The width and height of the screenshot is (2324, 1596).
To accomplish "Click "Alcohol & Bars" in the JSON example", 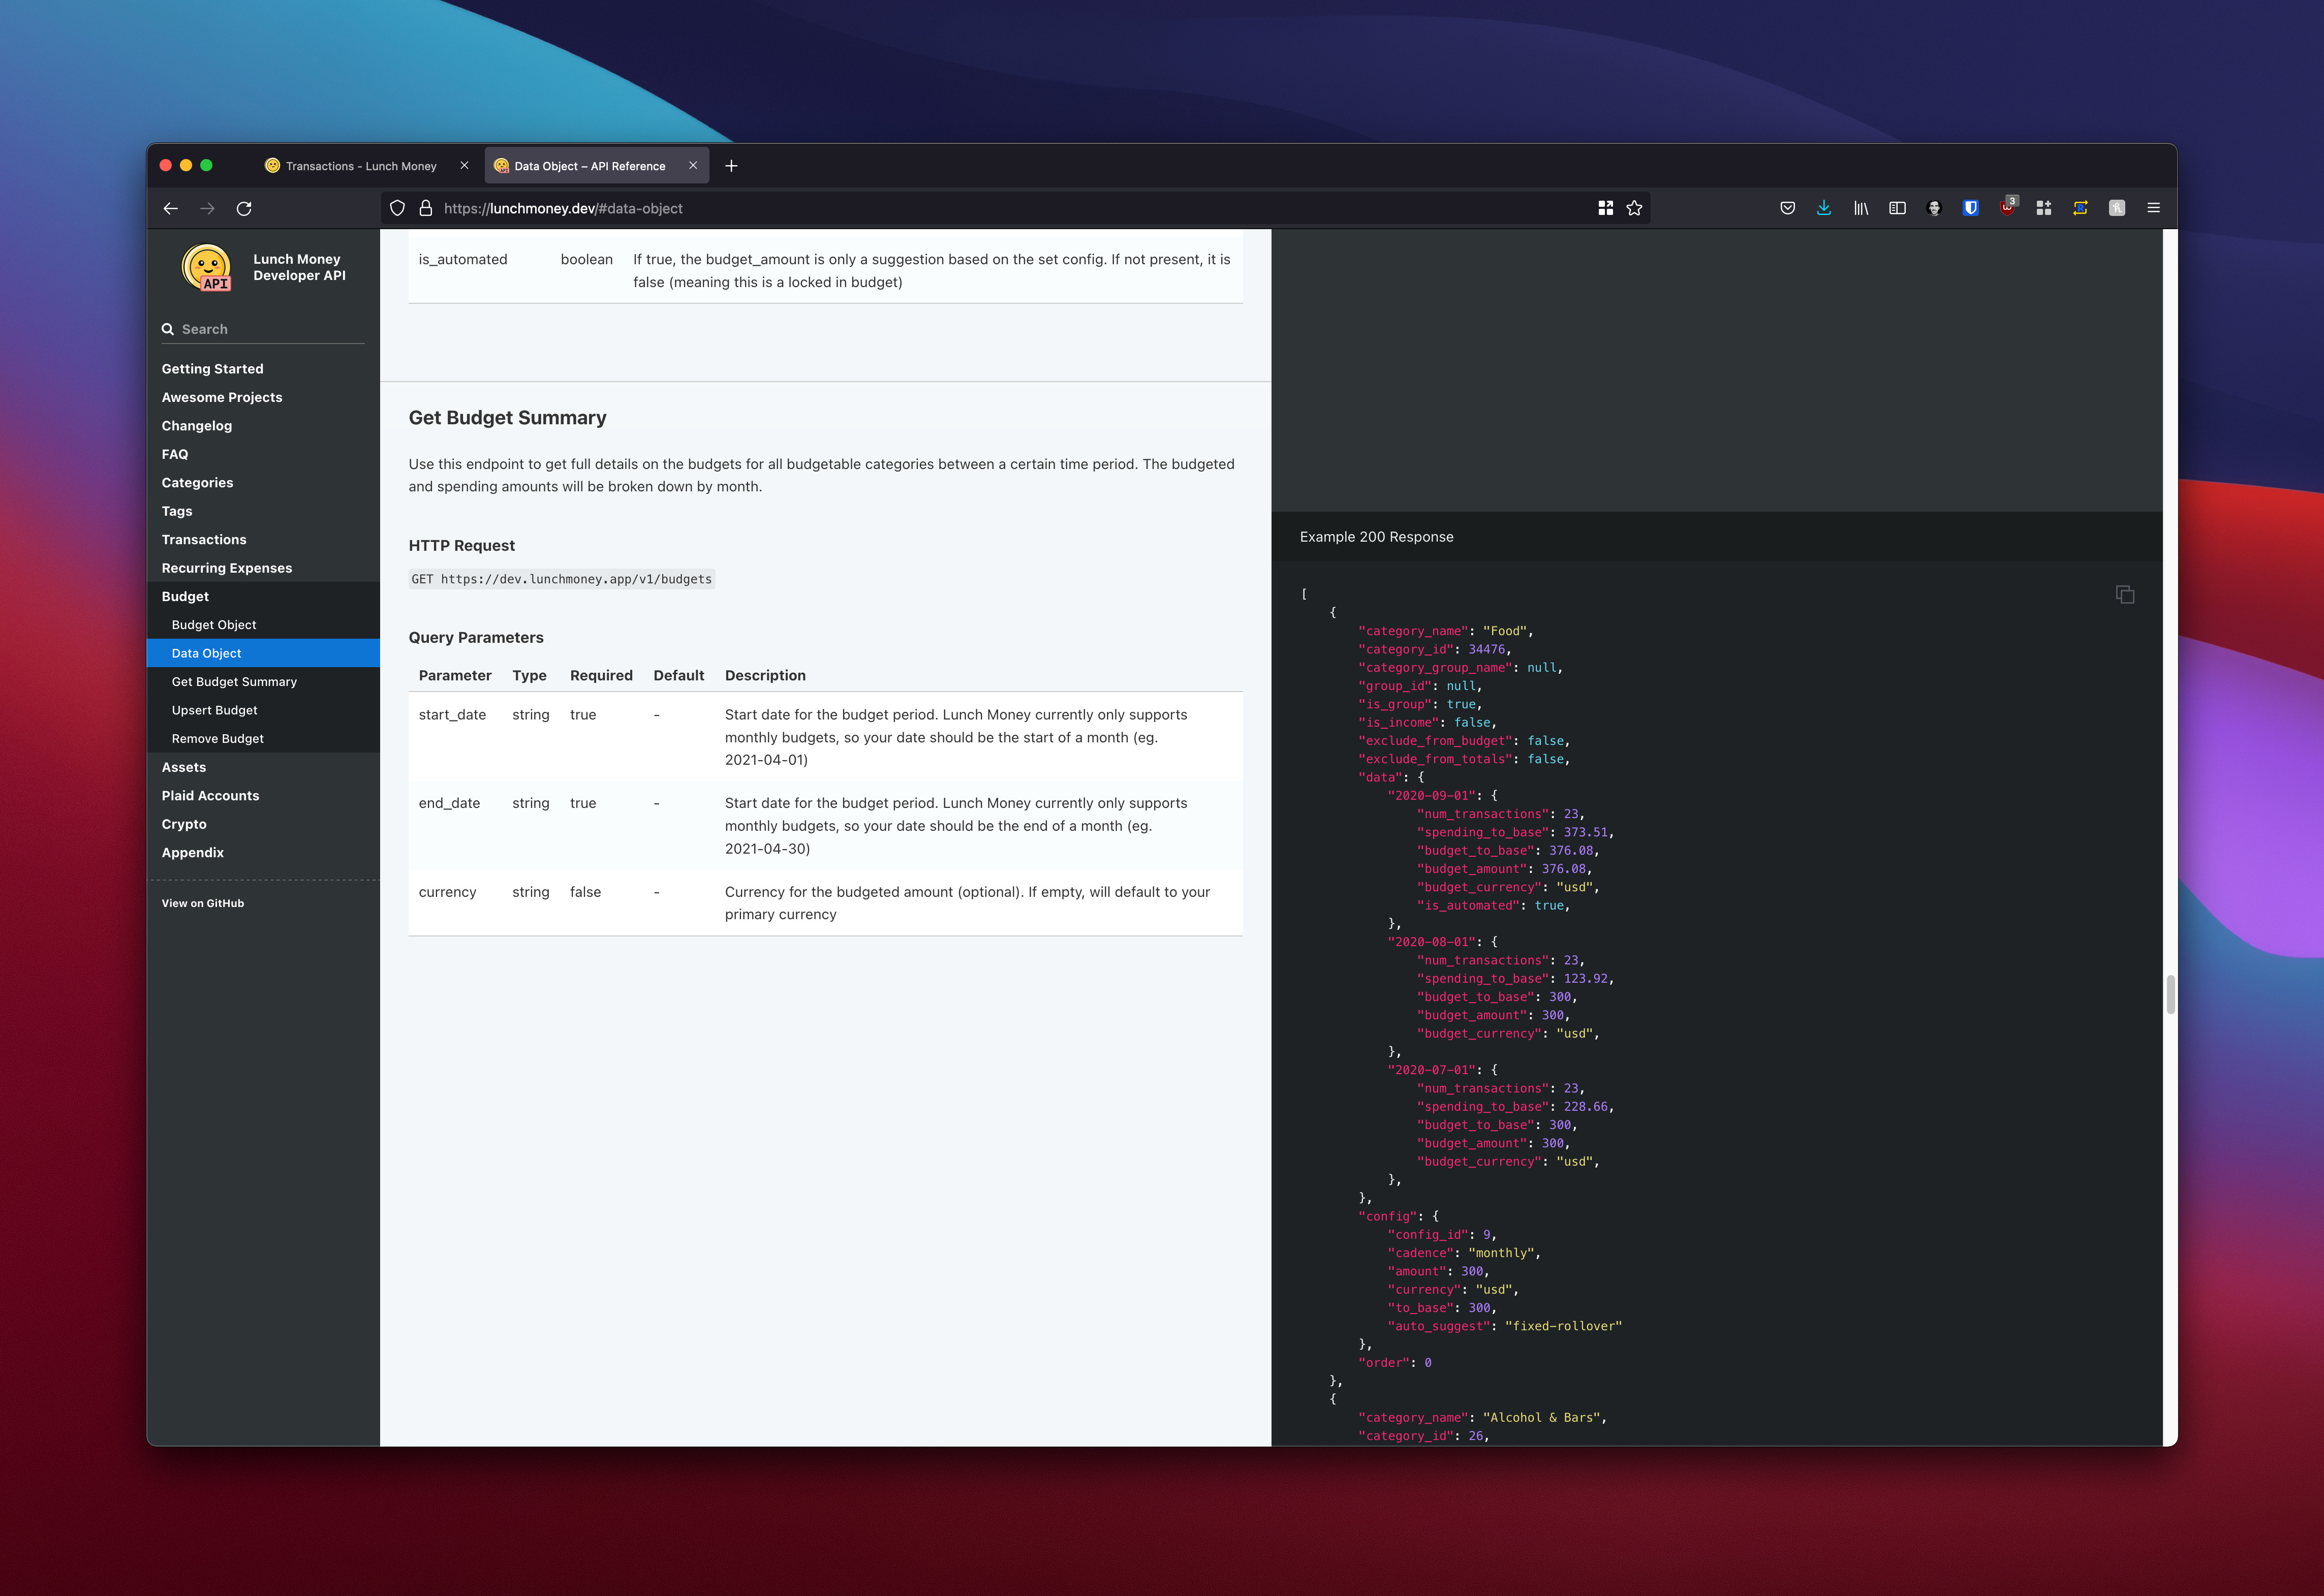I will click(x=1543, y=1418).
